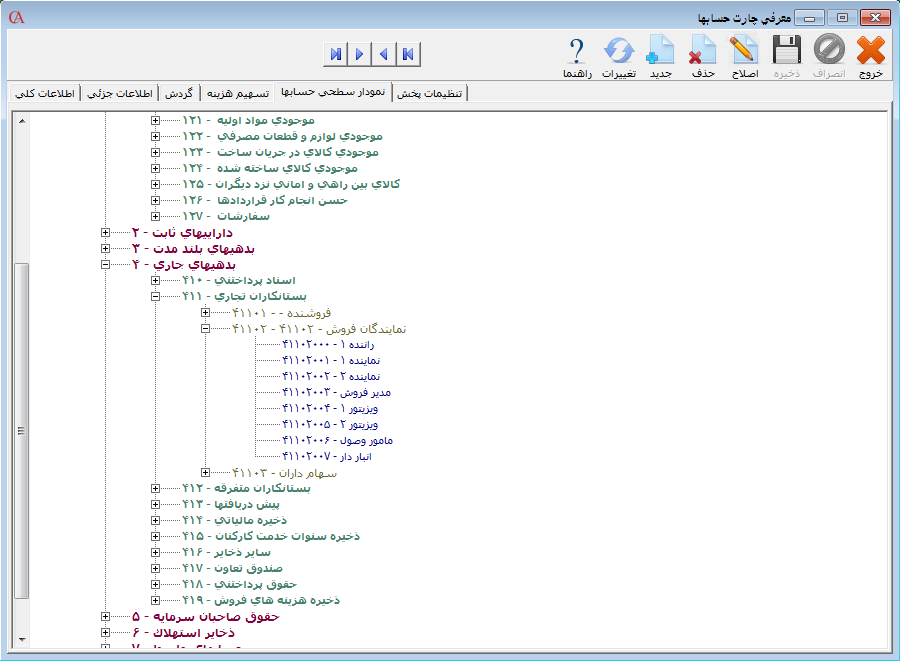Collapse the بدهیهای جاری - ۴ node
This screenshot has height=661, width=900.
pyautogui.click(x=106, y=265)
